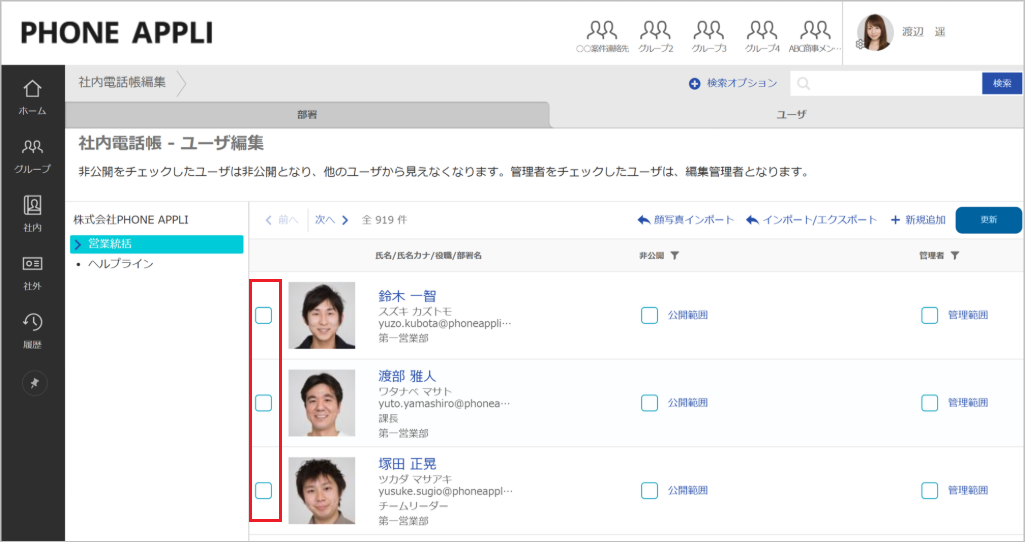Screen dimensions: 1025x542
Task: Click the magnifier icon in search box
Action: point(804,84)
